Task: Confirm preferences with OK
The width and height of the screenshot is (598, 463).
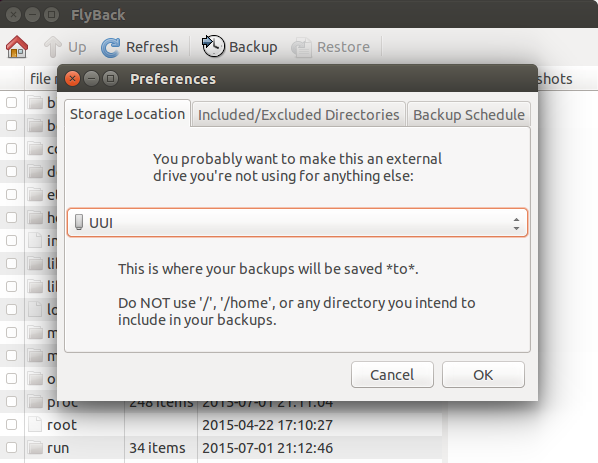Action: tap(483, 375)
